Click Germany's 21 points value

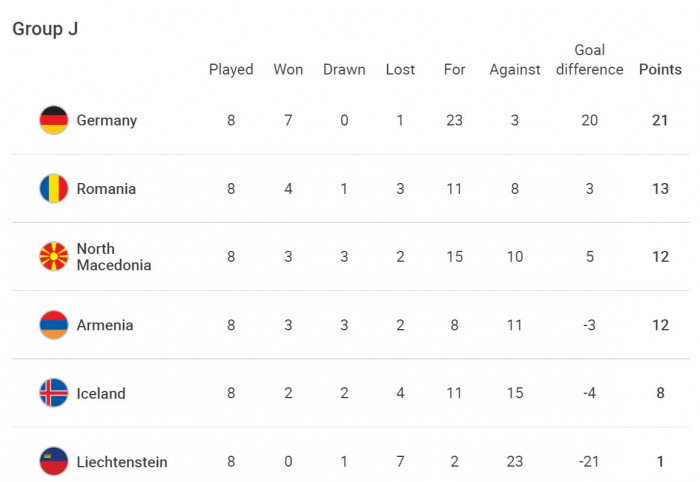point(660,120)
